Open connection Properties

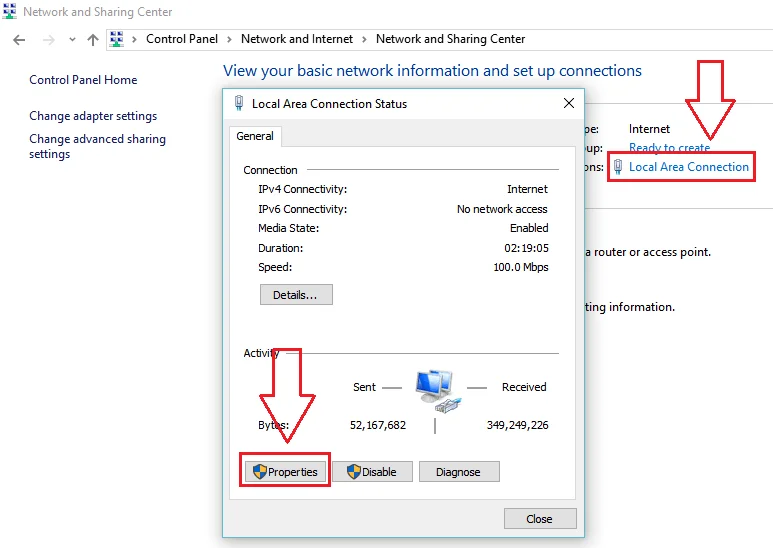pyautogui.click(x=285, y=472)
